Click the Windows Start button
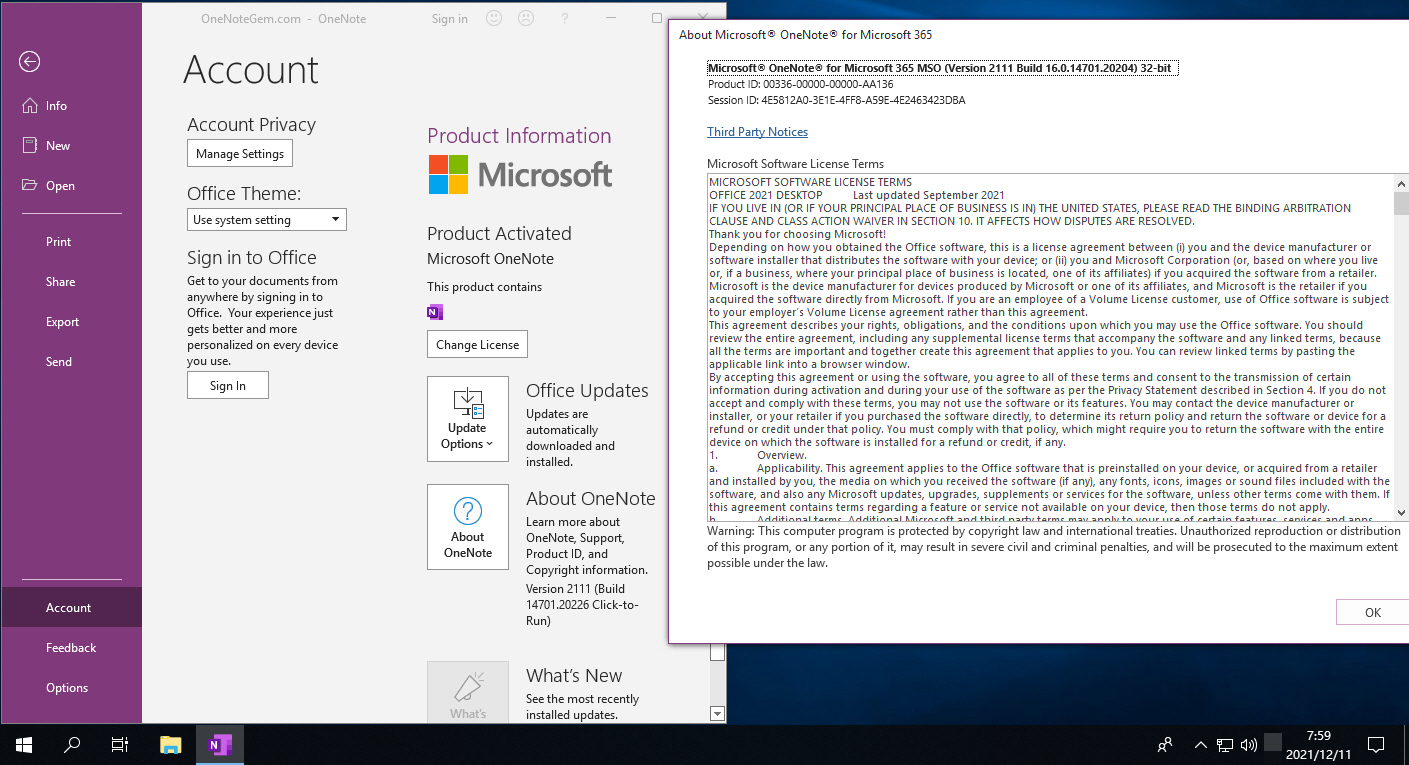Image resolution: width=1409 pixels, height=765 pixels. click(24, 745)
